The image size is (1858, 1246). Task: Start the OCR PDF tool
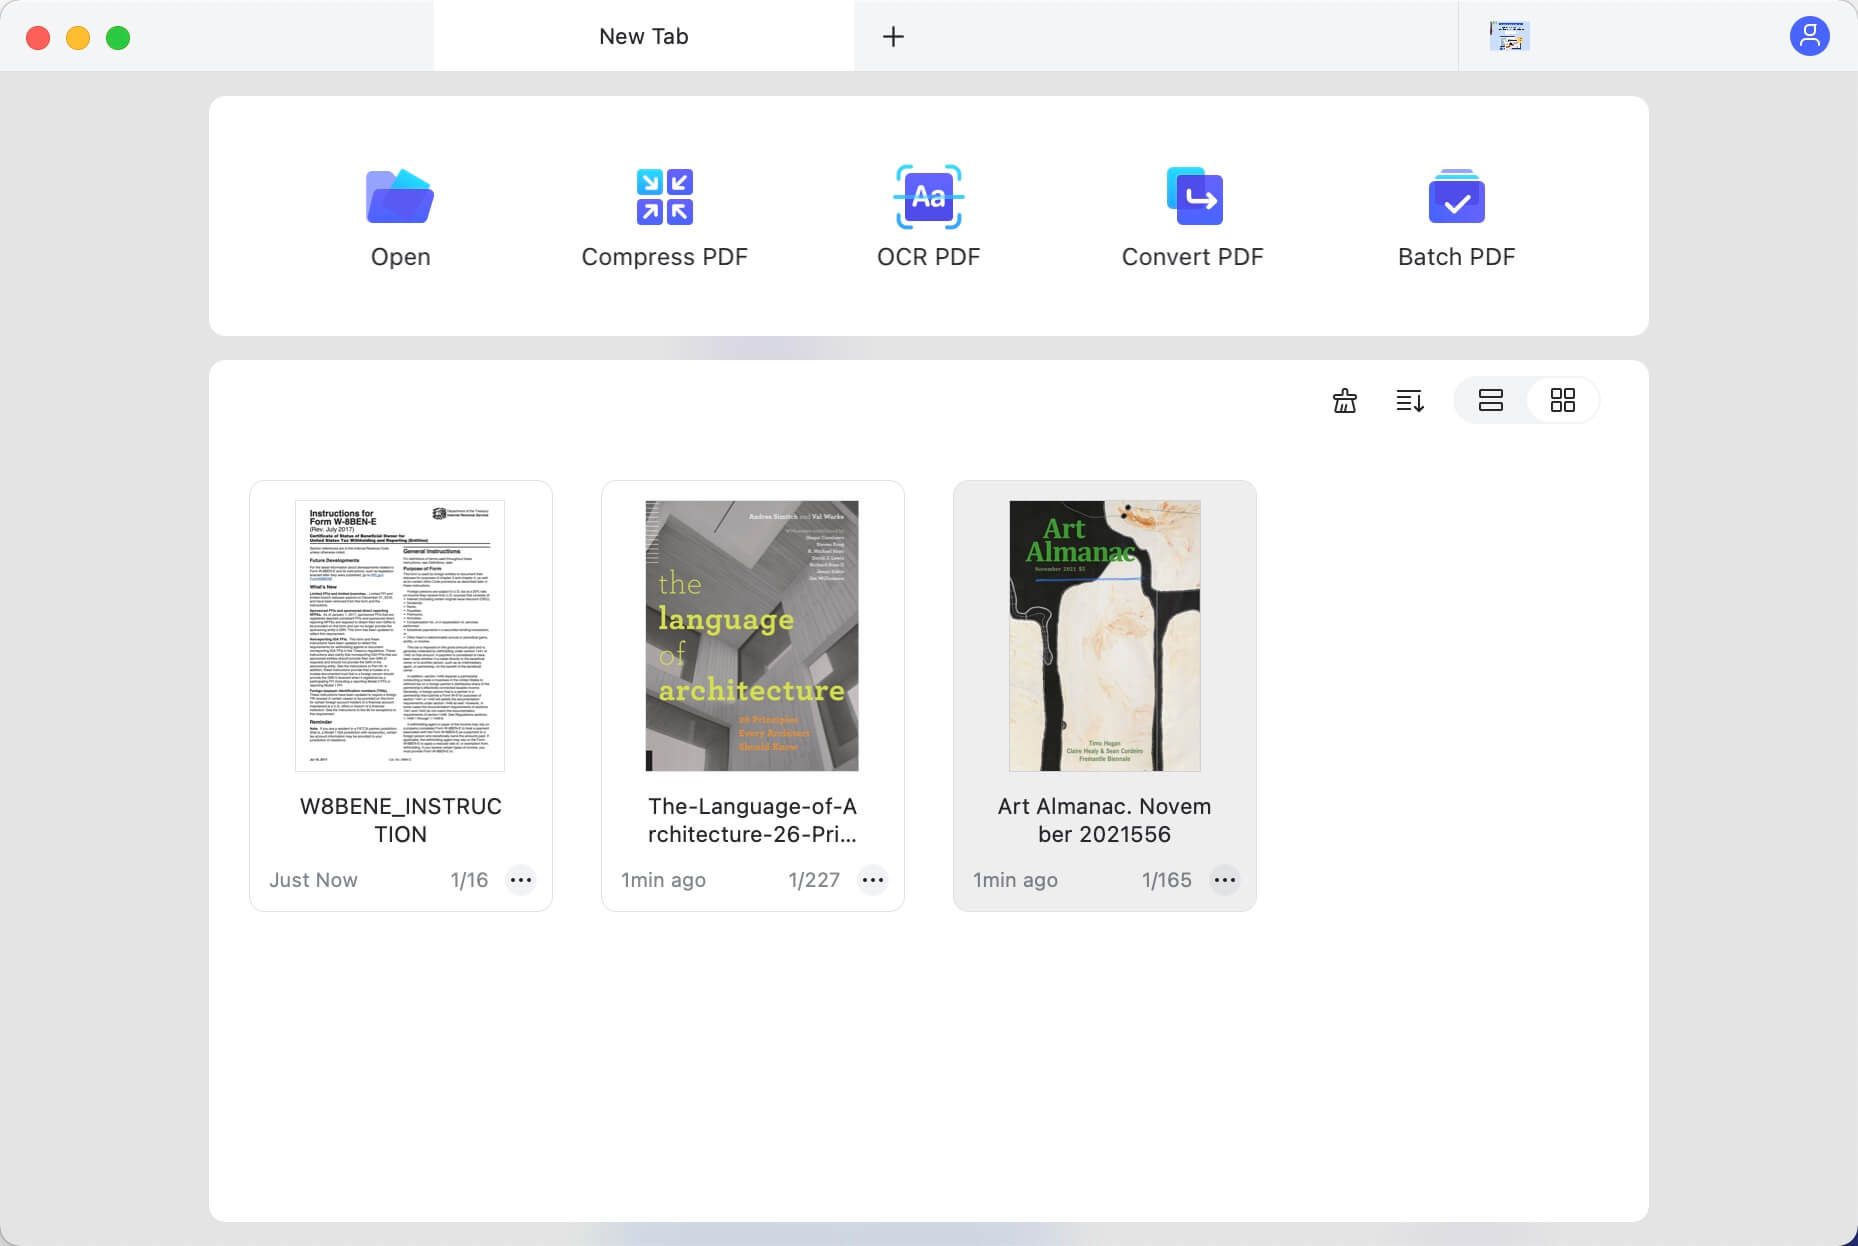(x=928, y=196)
